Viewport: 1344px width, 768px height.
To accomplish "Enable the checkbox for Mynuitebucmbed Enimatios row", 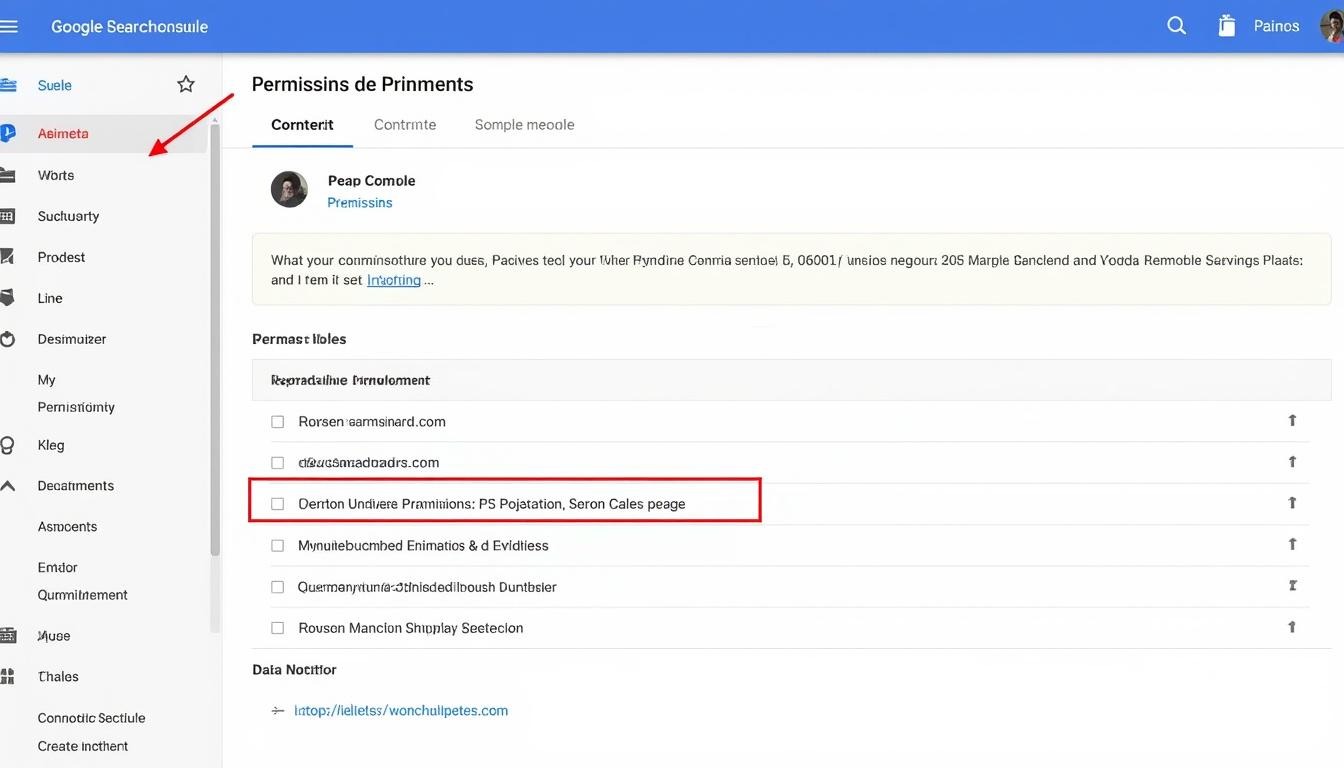I will [277, 545].
